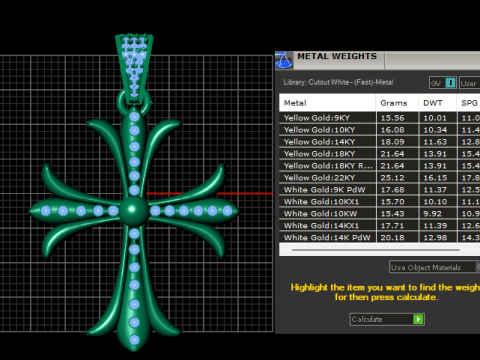This screenshot has height=360, width=480.
Task: Select the White Gold:14KX1 row
Action: [379, 226]
